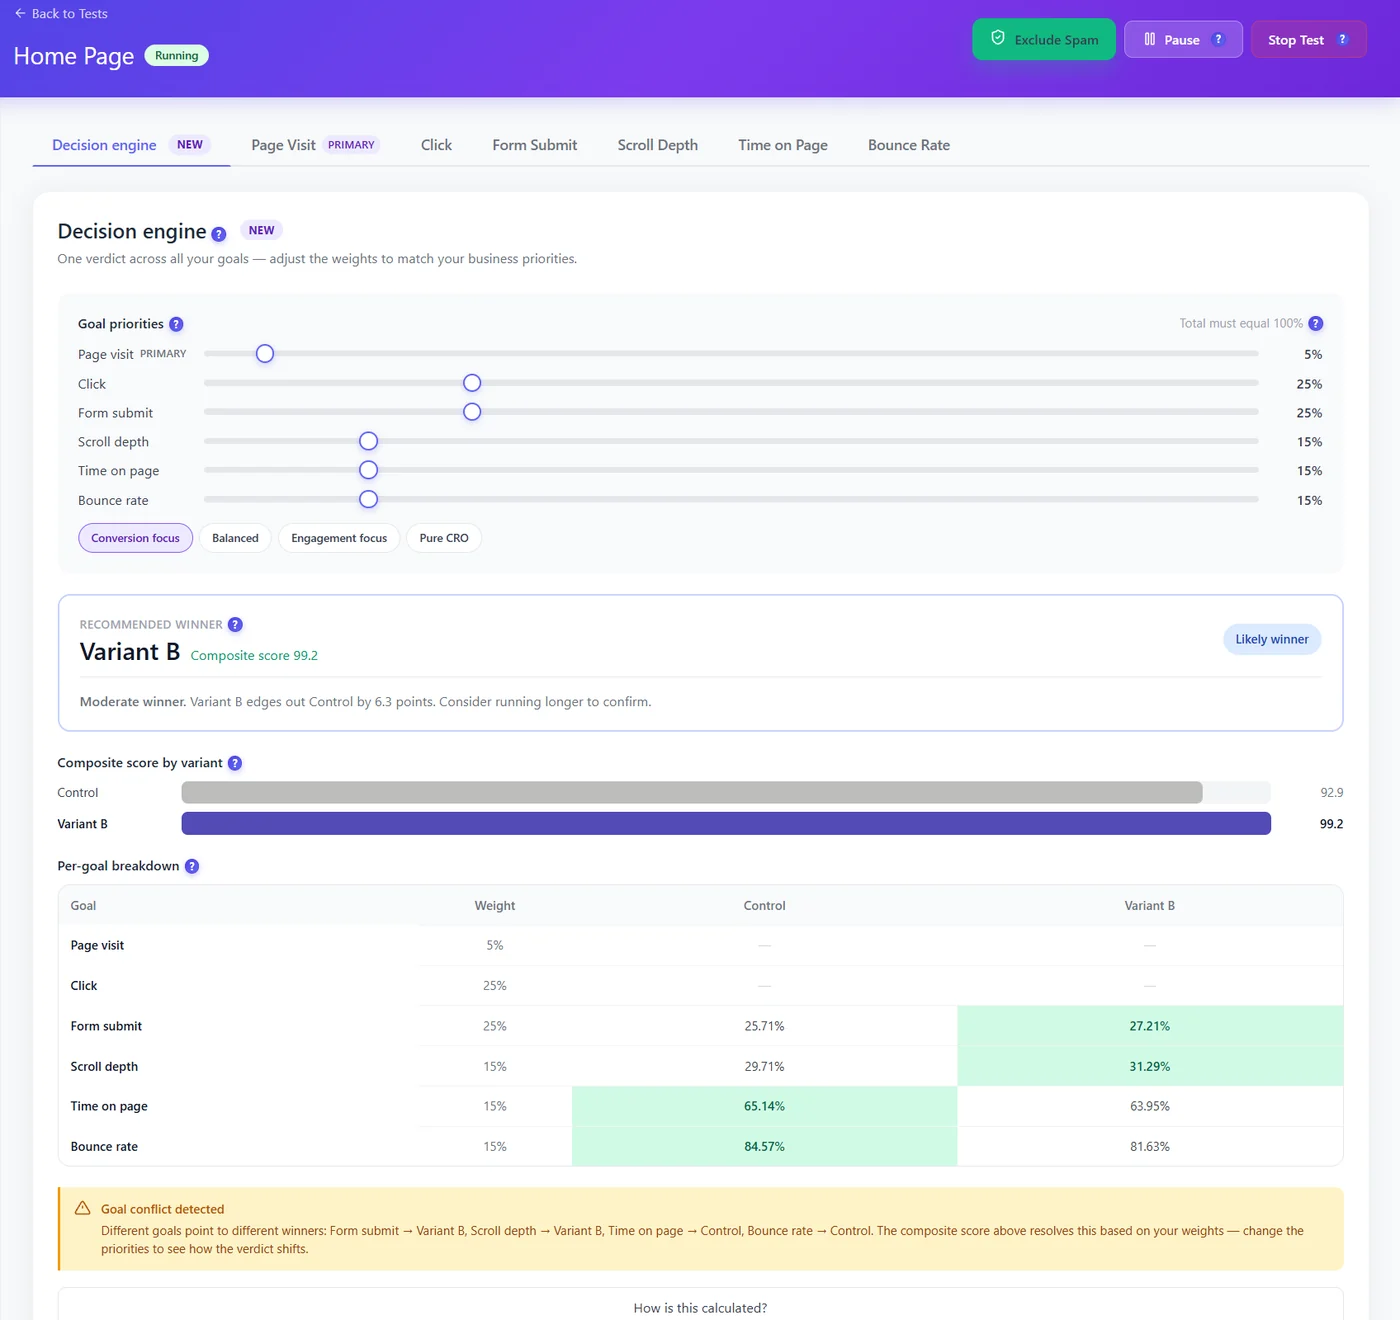
Task: Click the back arrow icon beside Back to Tests
Action: pyautogui.click(x=20, y=13)
